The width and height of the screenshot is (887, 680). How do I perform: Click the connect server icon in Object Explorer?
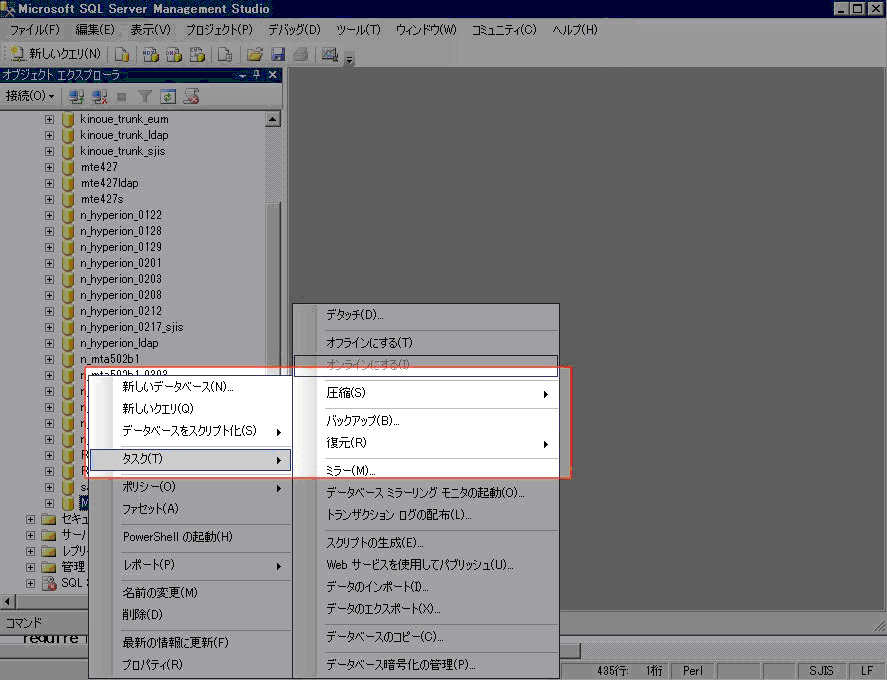point(76,97)
